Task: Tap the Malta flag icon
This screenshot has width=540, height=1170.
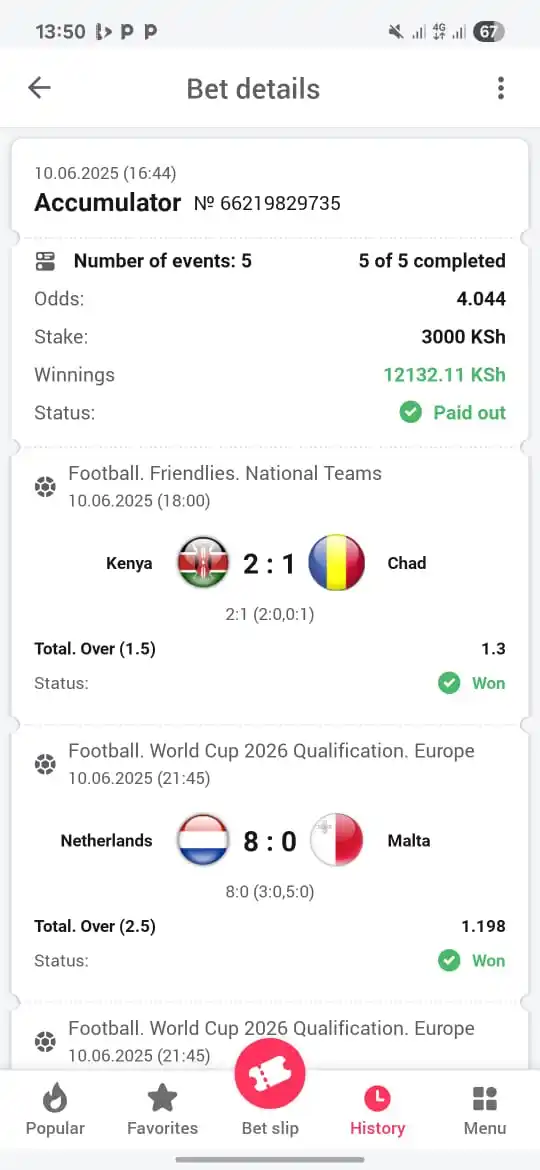Action: coord(336,839)
